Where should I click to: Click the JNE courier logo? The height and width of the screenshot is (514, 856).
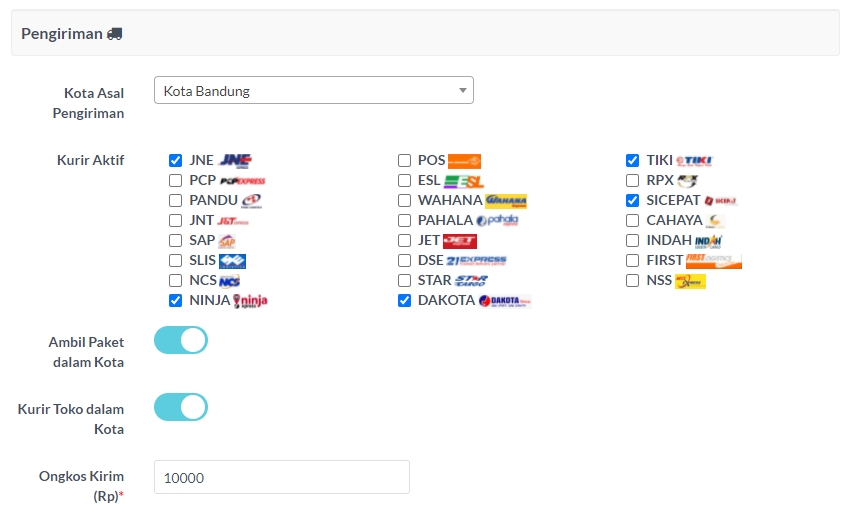point(235,160)
